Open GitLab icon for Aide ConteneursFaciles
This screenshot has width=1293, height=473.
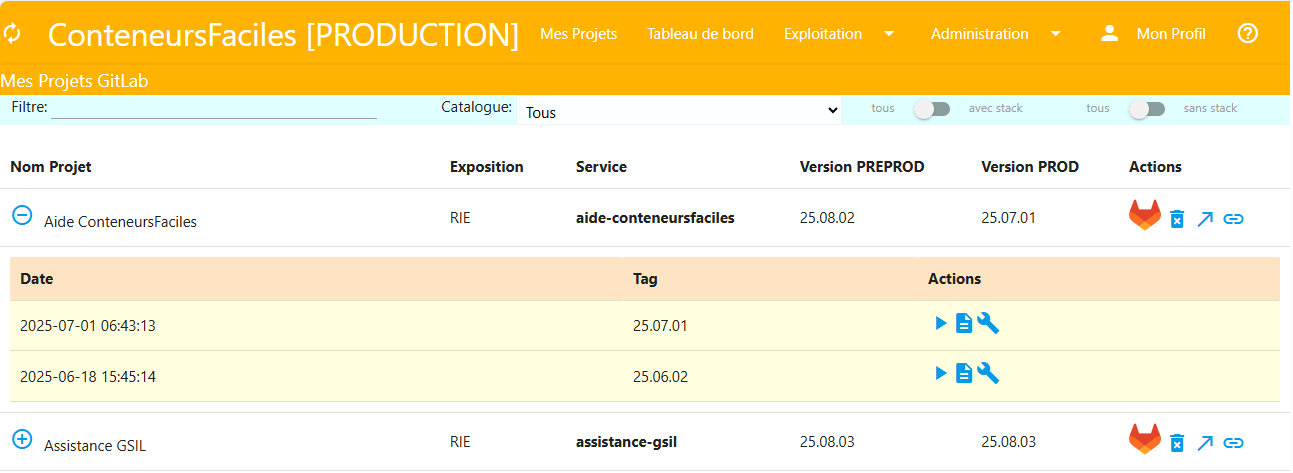pos(1145,216)
